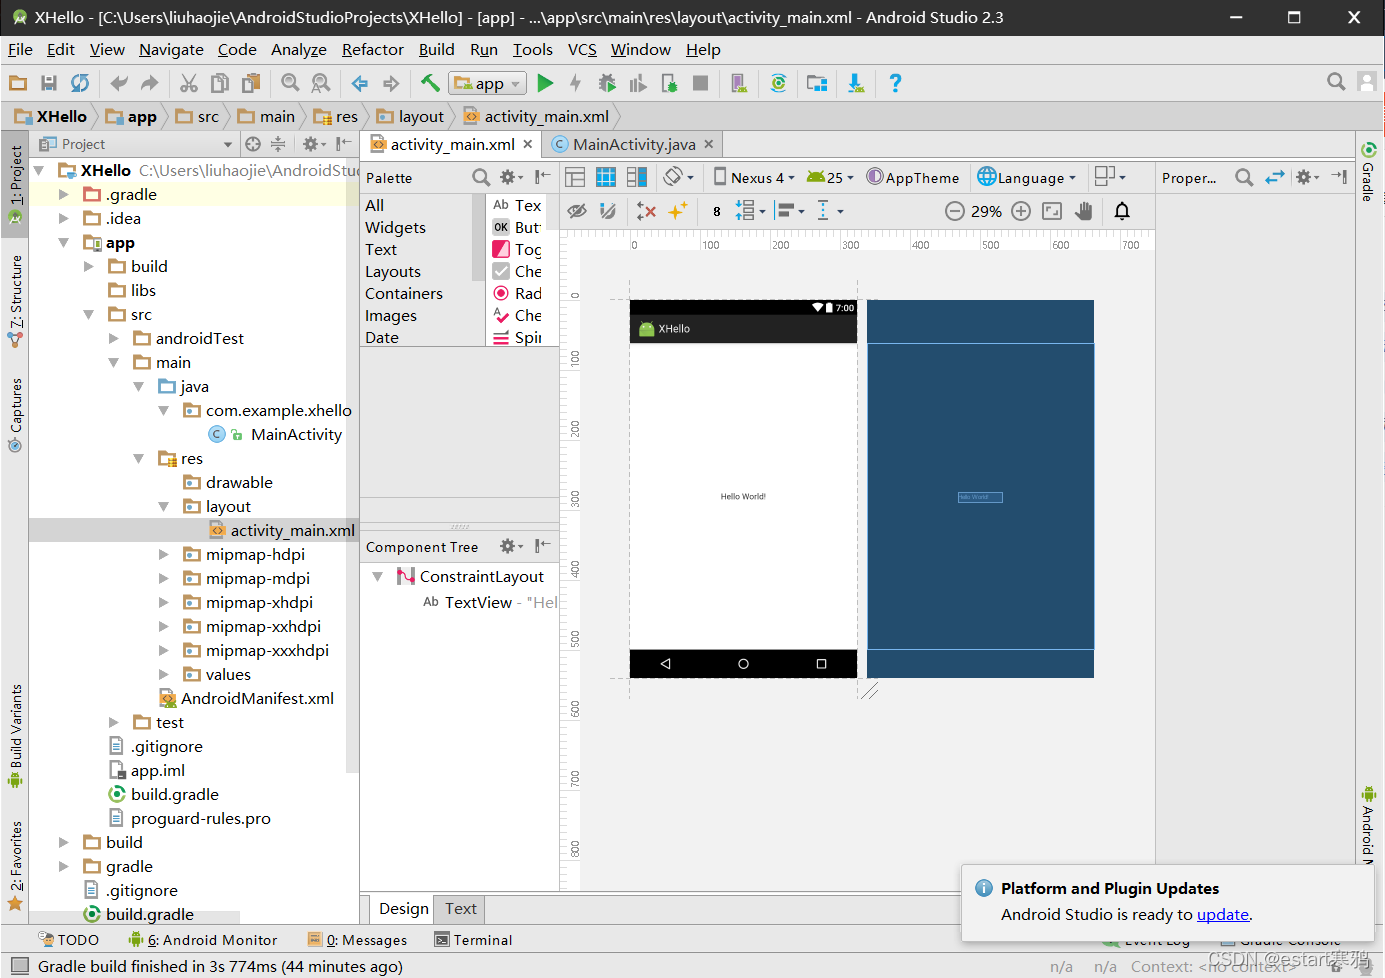Image resolution: width=1385 pixels, height=978 pixels.
Task: Select the Pan hand tool
Action: pos(1084,211)
